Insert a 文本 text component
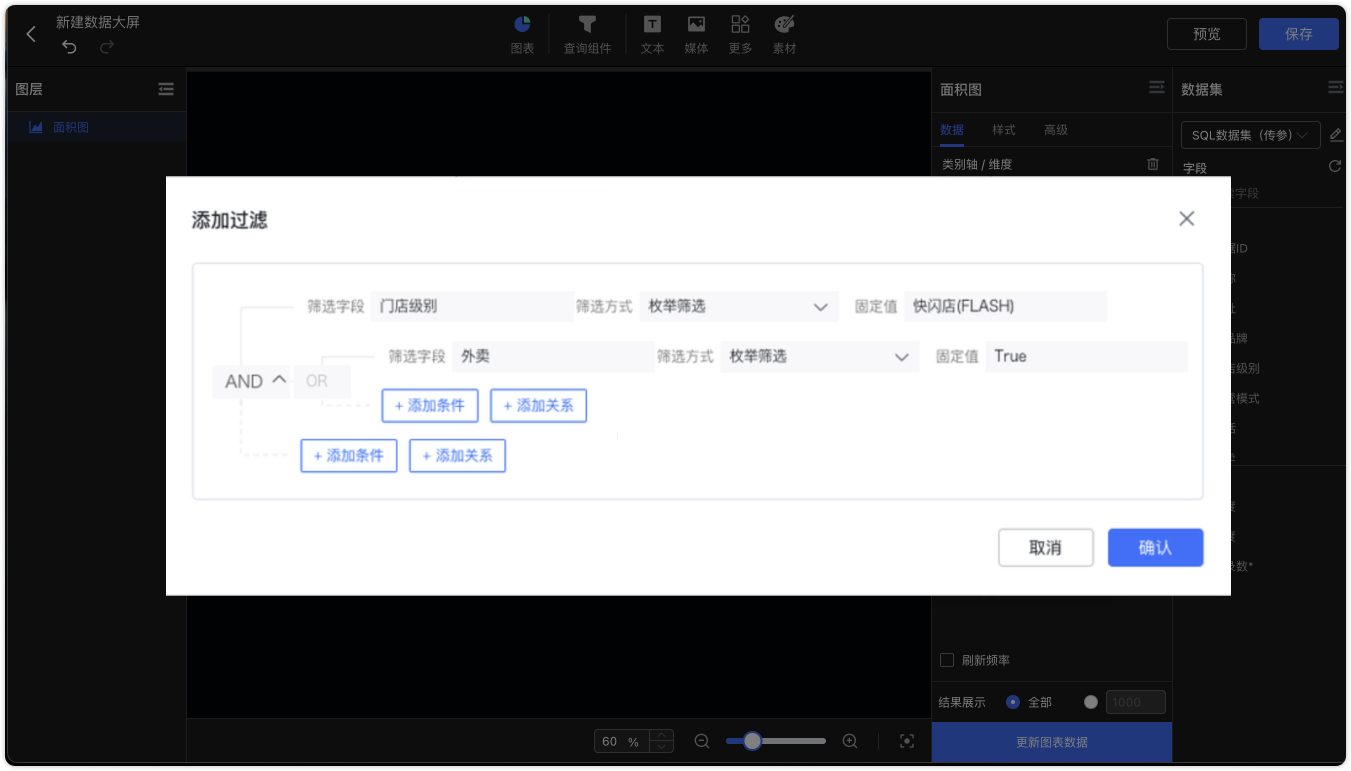The width and height of the screenshot is (1351, 771). [x=652, y=34]
